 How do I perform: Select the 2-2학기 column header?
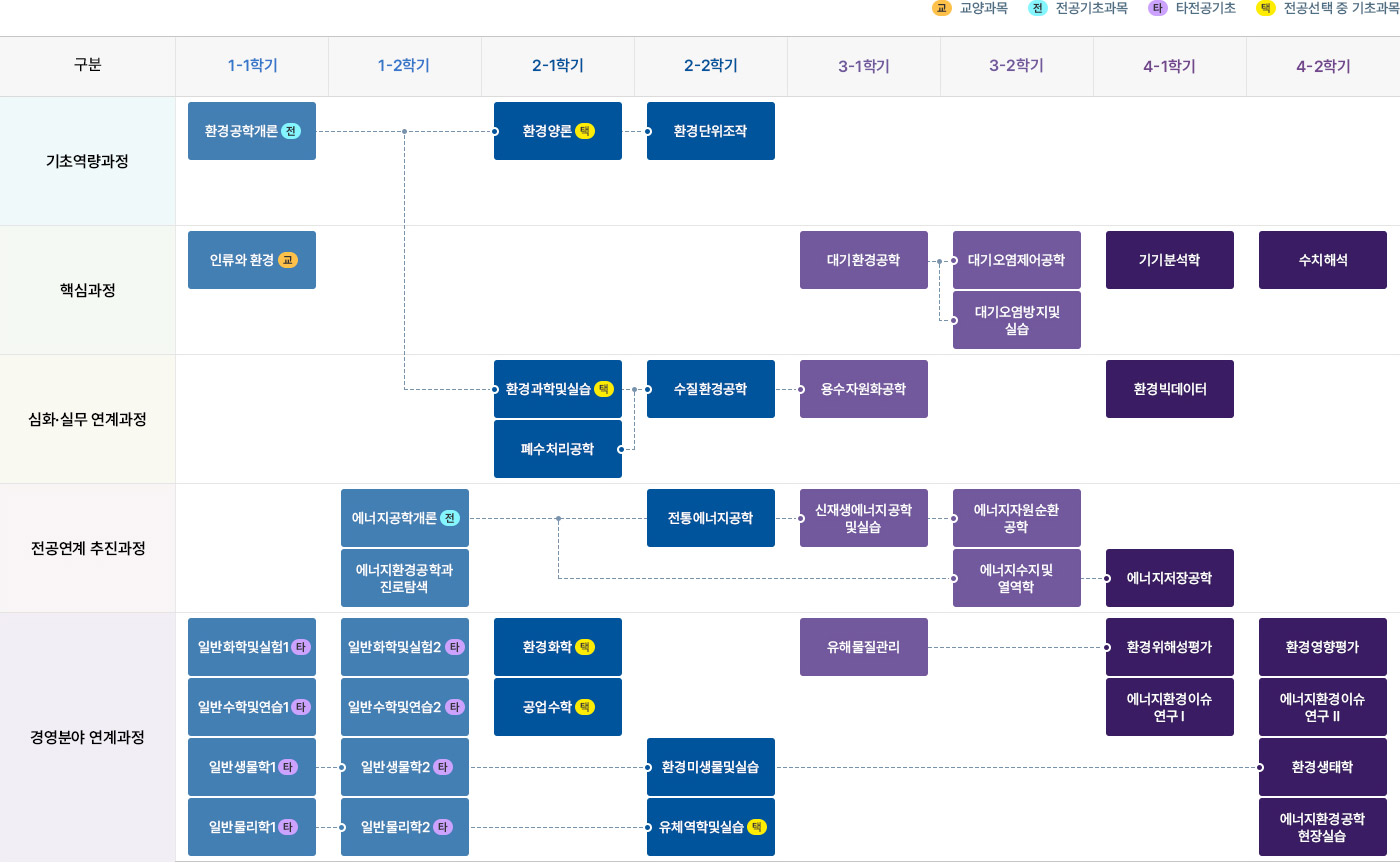(x=711, y=67)
